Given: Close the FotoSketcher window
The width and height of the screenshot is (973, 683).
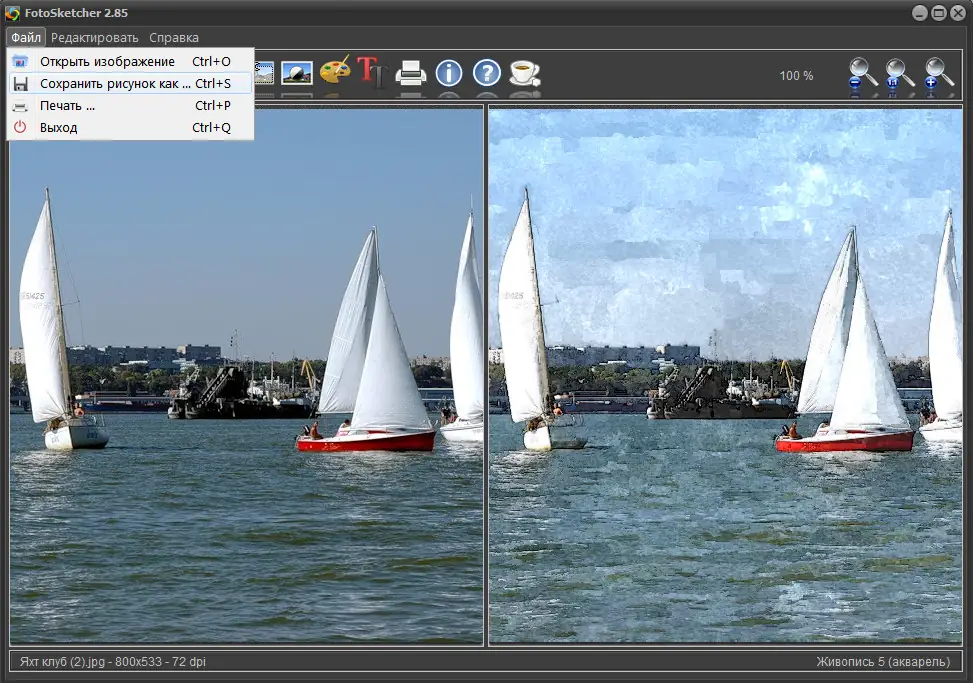Looking at the screenshot, I should click(x=958, y=12).
